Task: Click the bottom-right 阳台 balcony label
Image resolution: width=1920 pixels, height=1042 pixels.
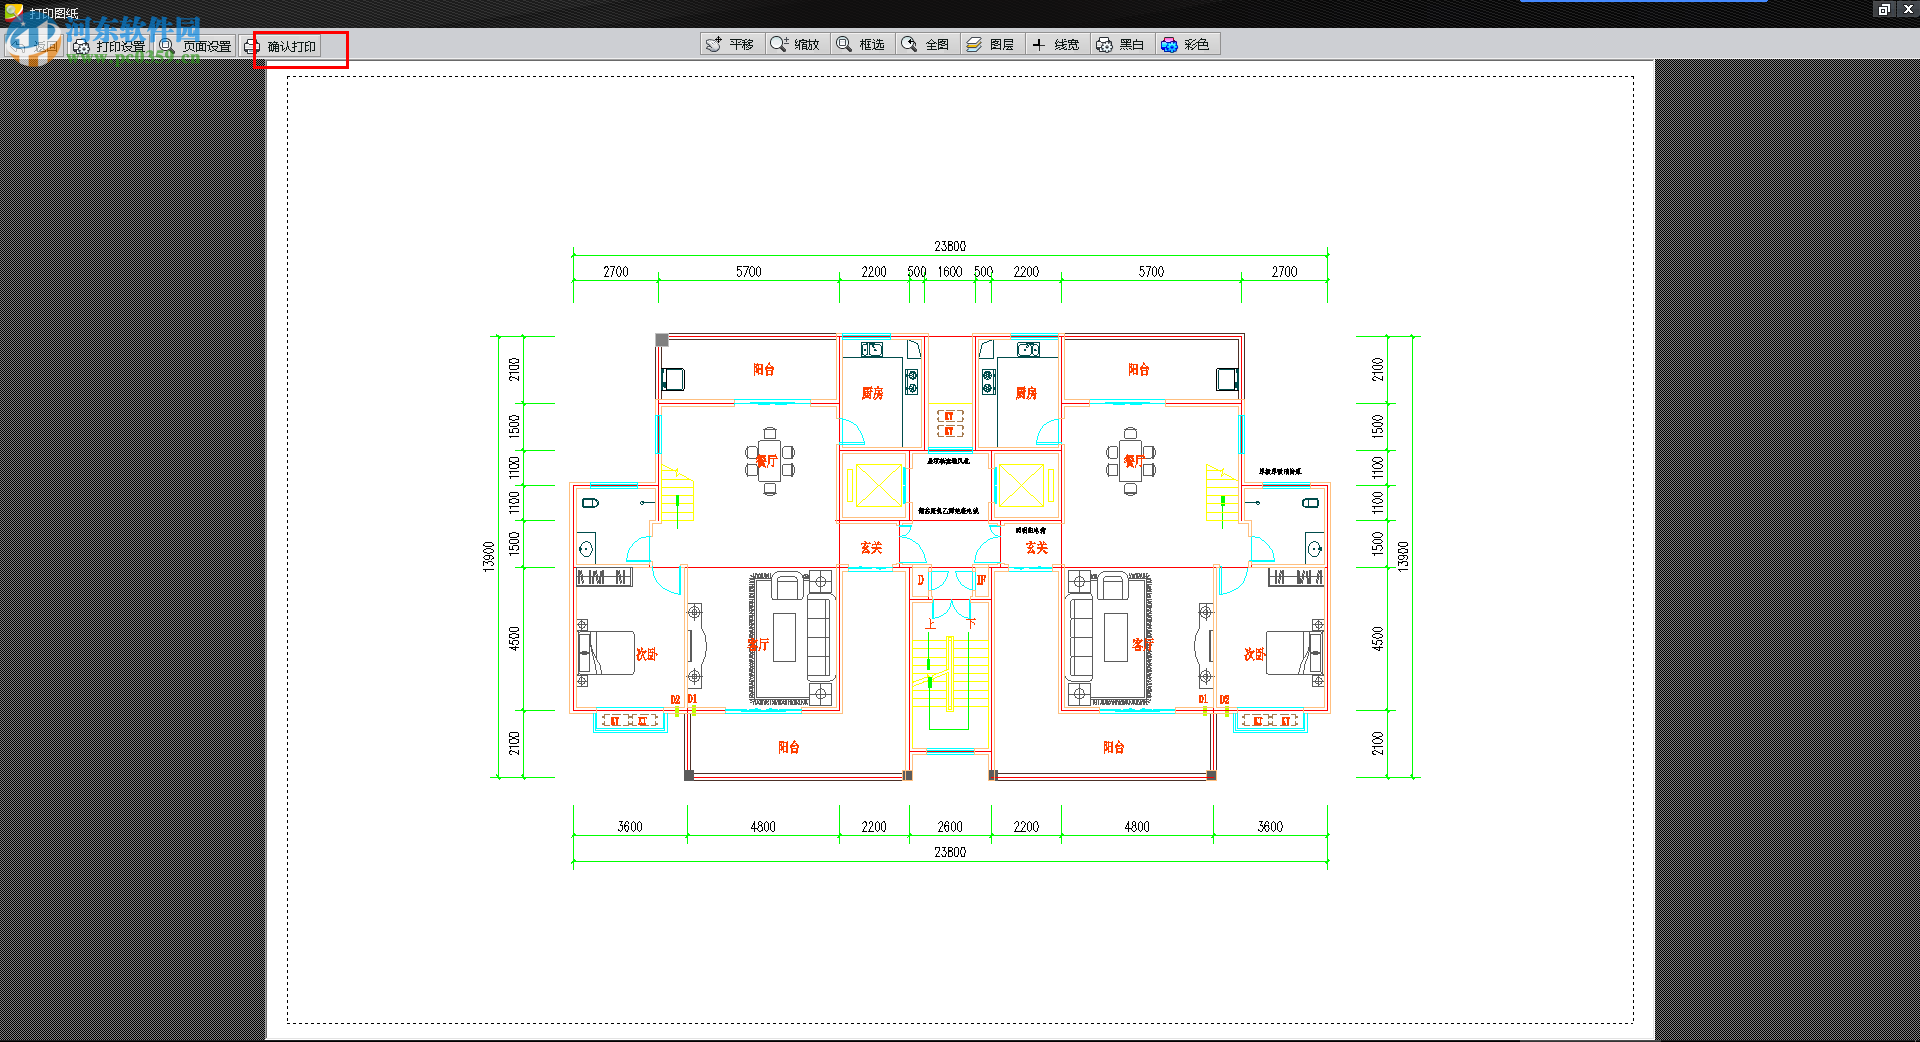Action: (x=1113, y=747)
